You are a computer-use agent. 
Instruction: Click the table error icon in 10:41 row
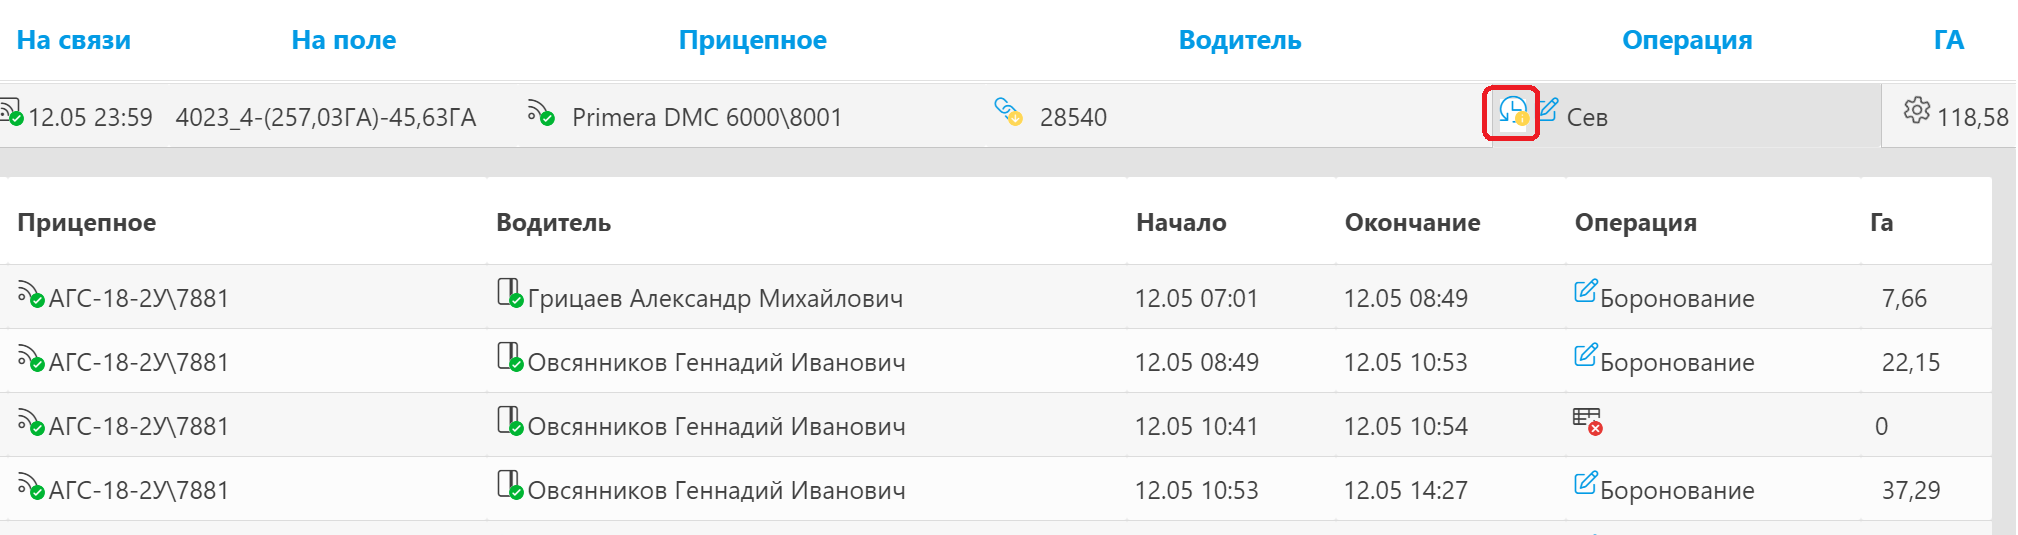click(x=1587, y=421)
